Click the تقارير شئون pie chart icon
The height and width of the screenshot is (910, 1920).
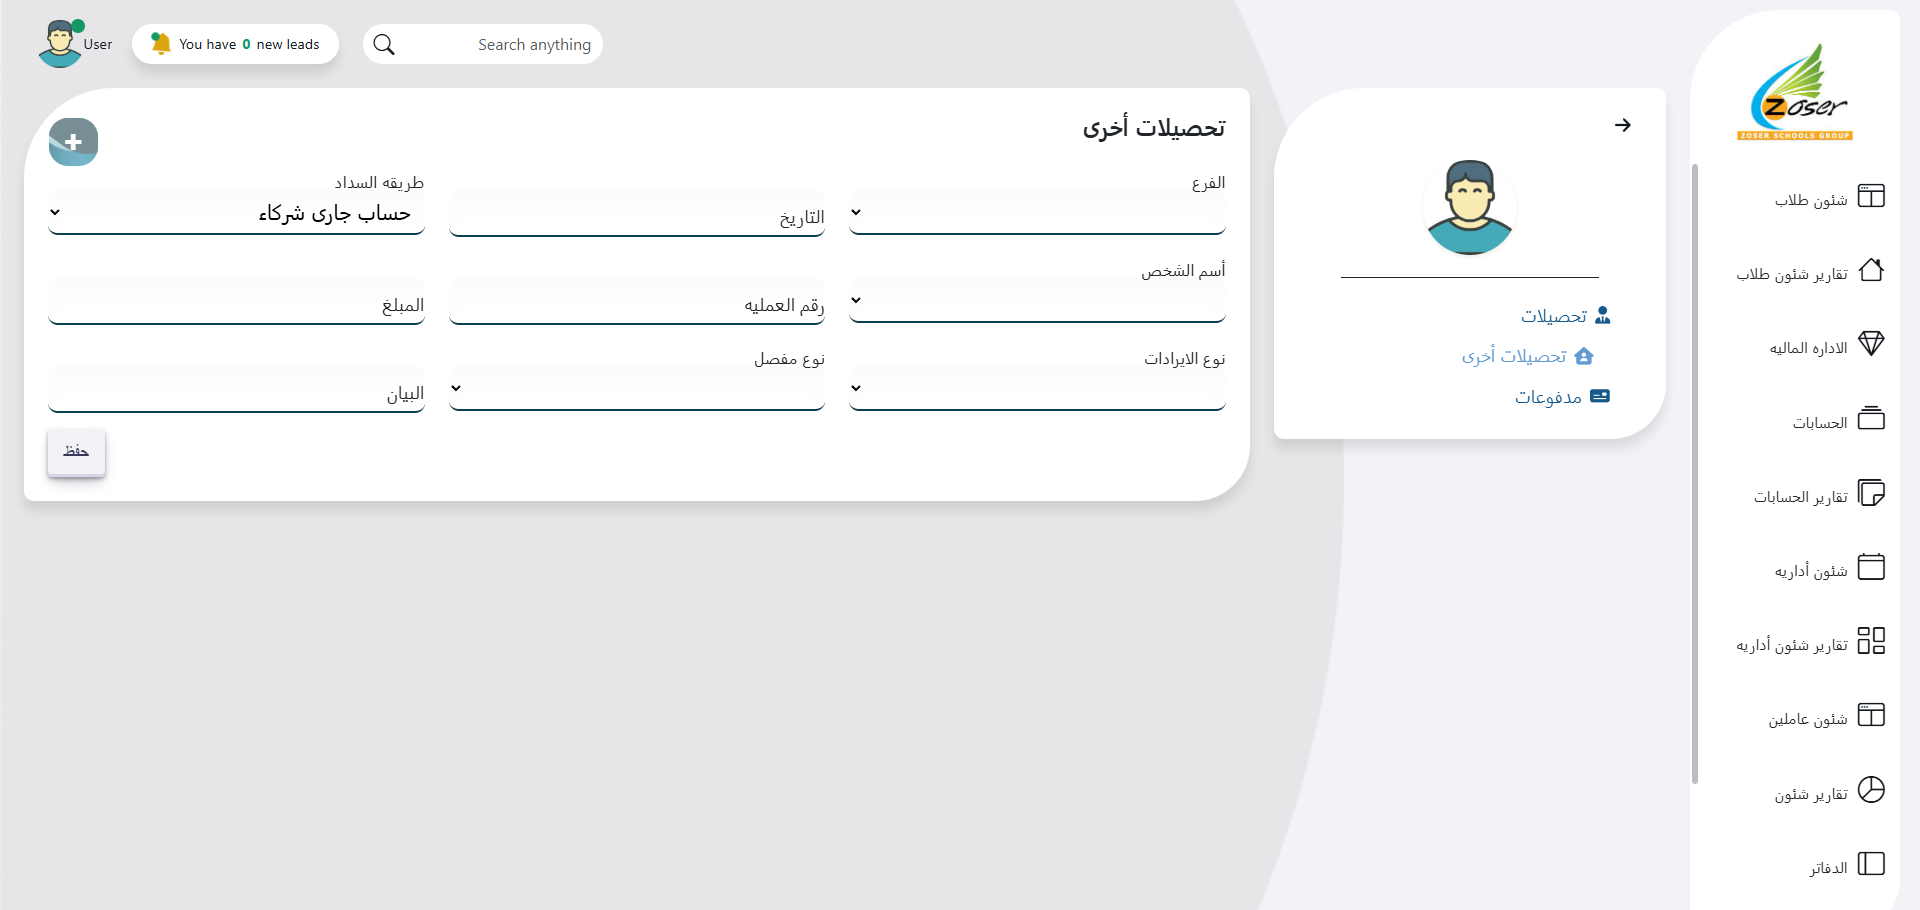click(1870, 790)
